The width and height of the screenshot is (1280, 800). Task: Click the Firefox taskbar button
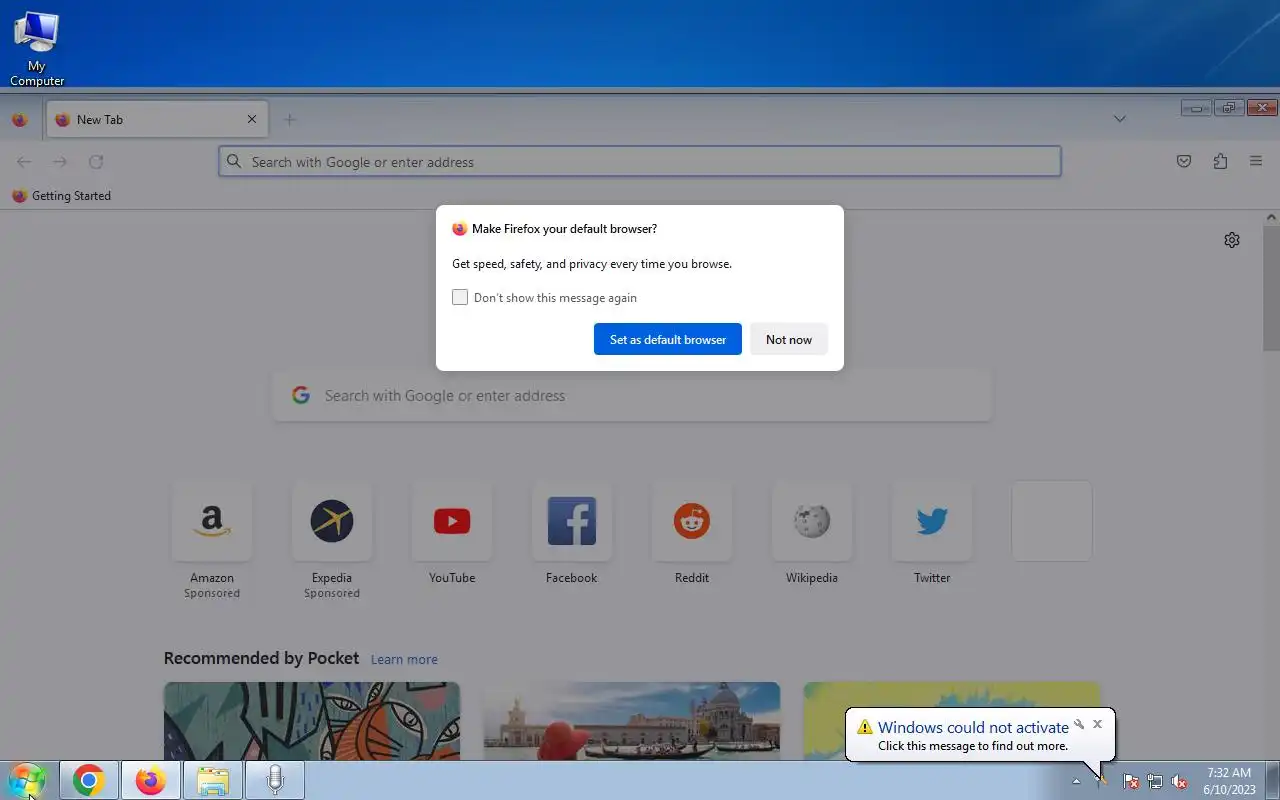151,781
